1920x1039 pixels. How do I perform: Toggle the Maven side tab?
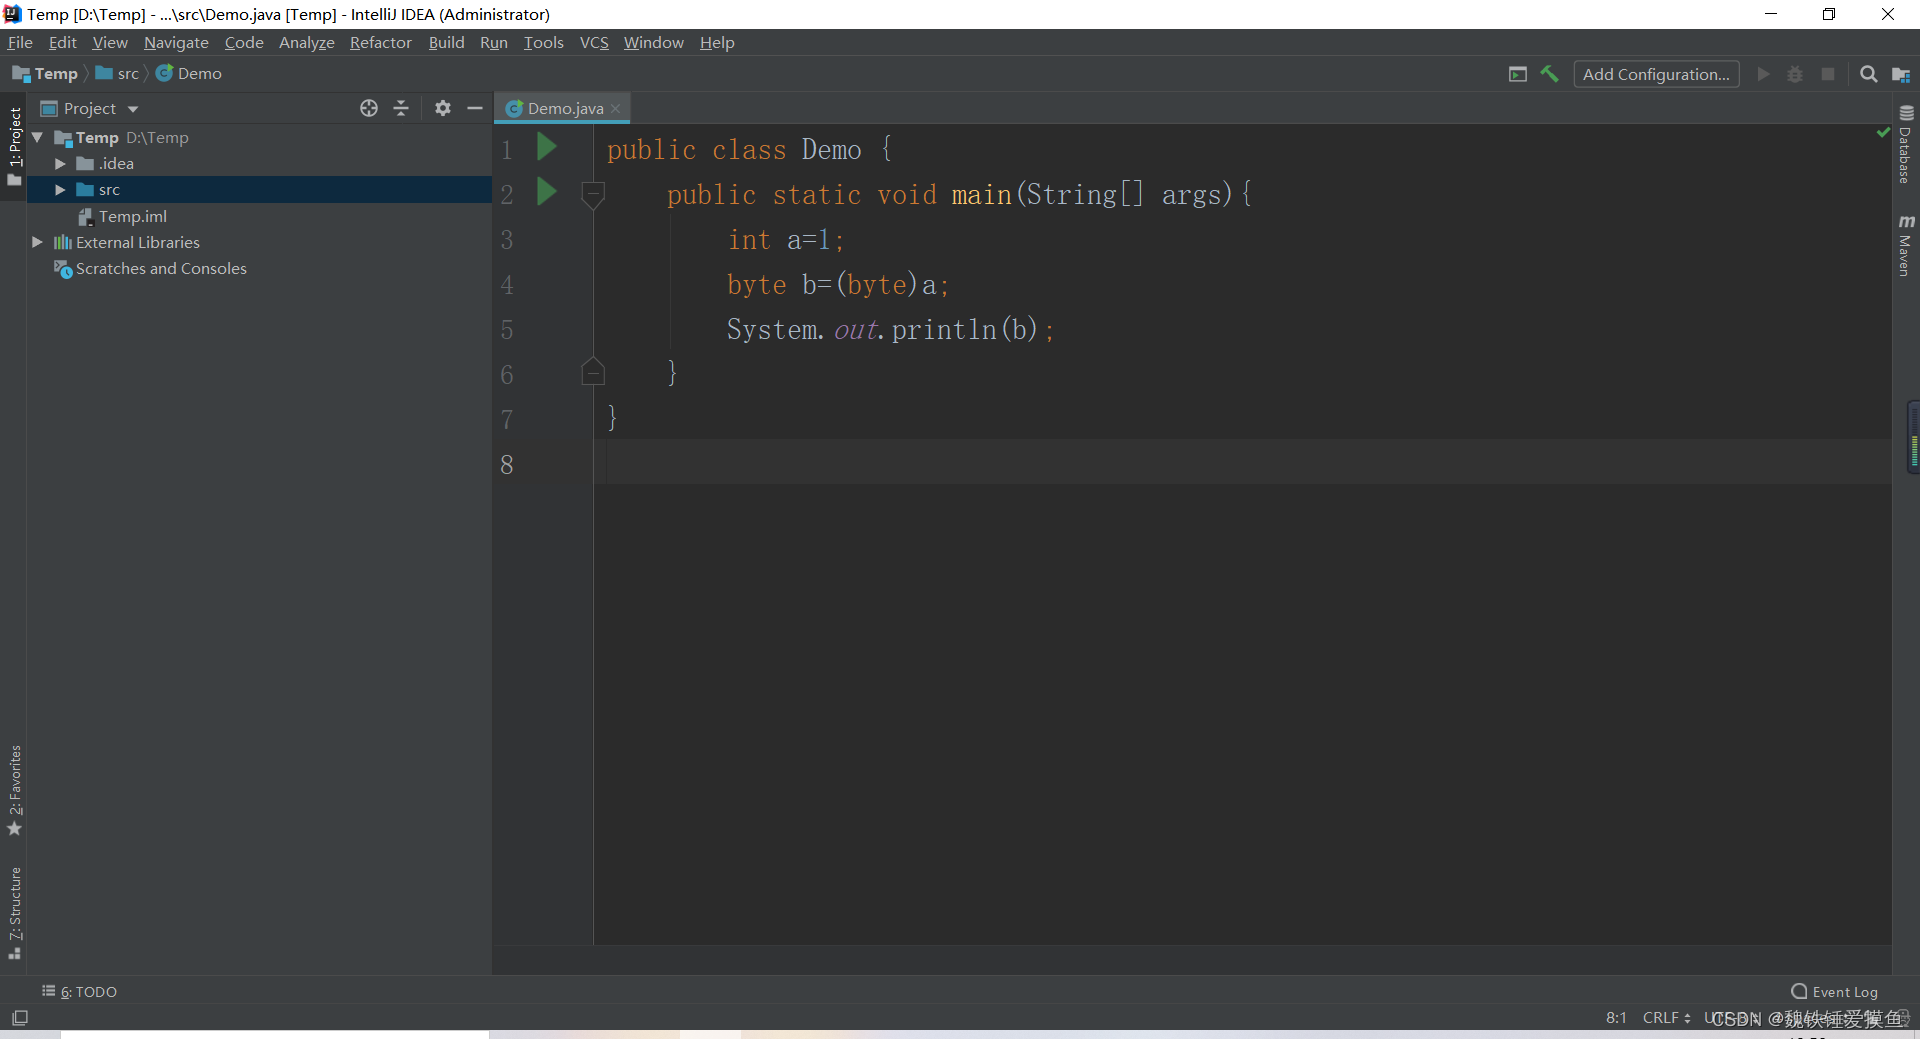(1906, 245)
